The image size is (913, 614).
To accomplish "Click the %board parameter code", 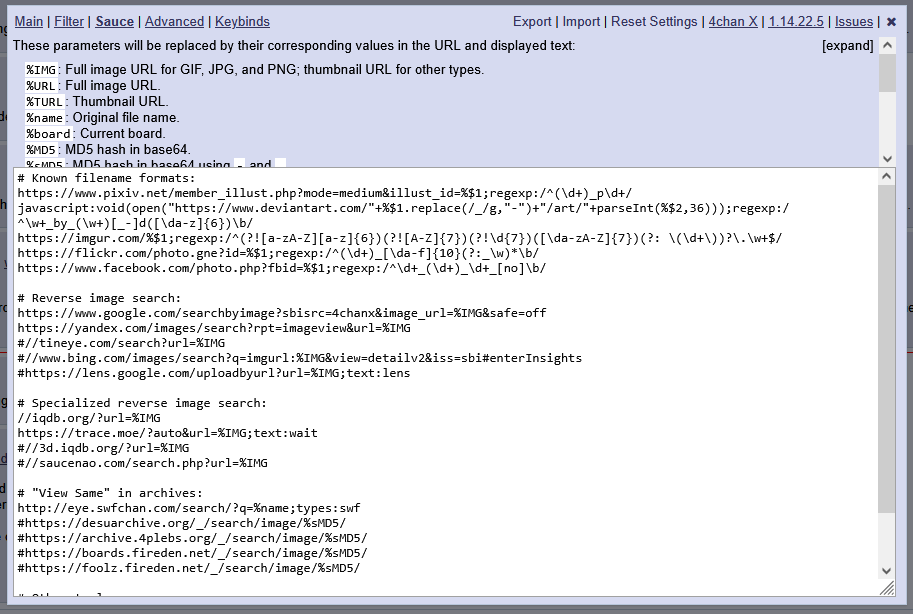I will 48,134.
